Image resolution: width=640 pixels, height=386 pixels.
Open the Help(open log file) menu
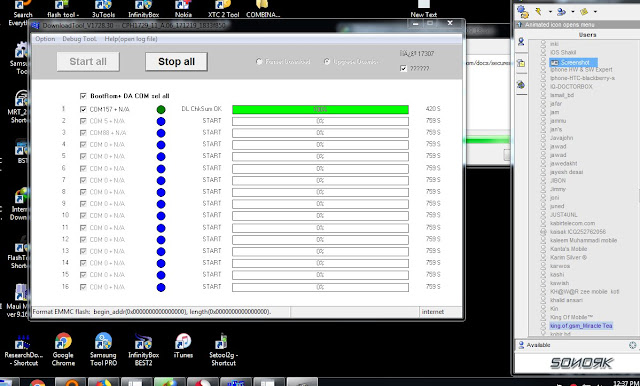tap(131, 39)
